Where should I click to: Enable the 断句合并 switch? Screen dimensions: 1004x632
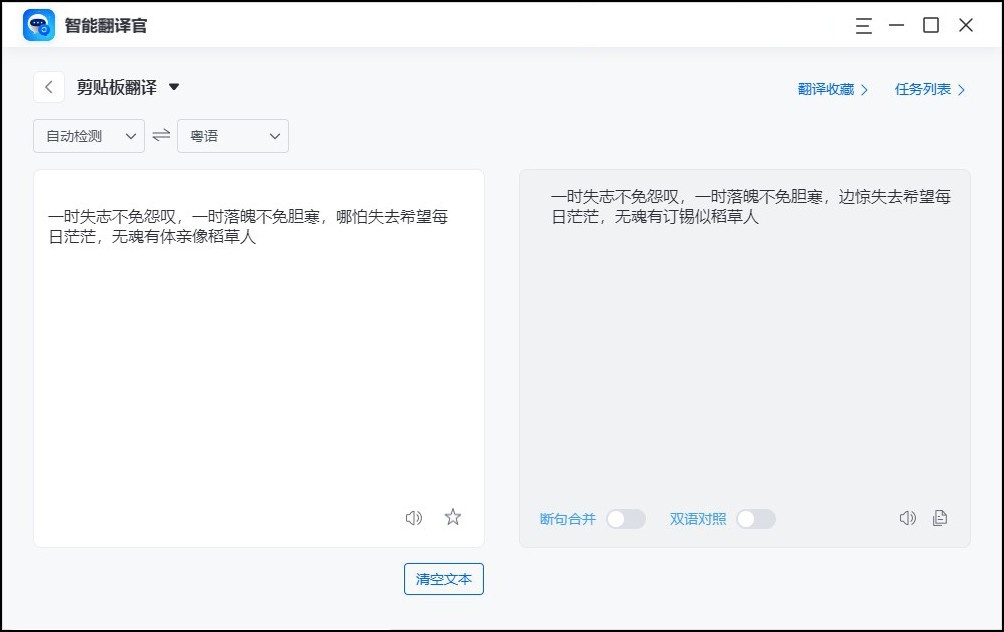[x=627, y=519]
